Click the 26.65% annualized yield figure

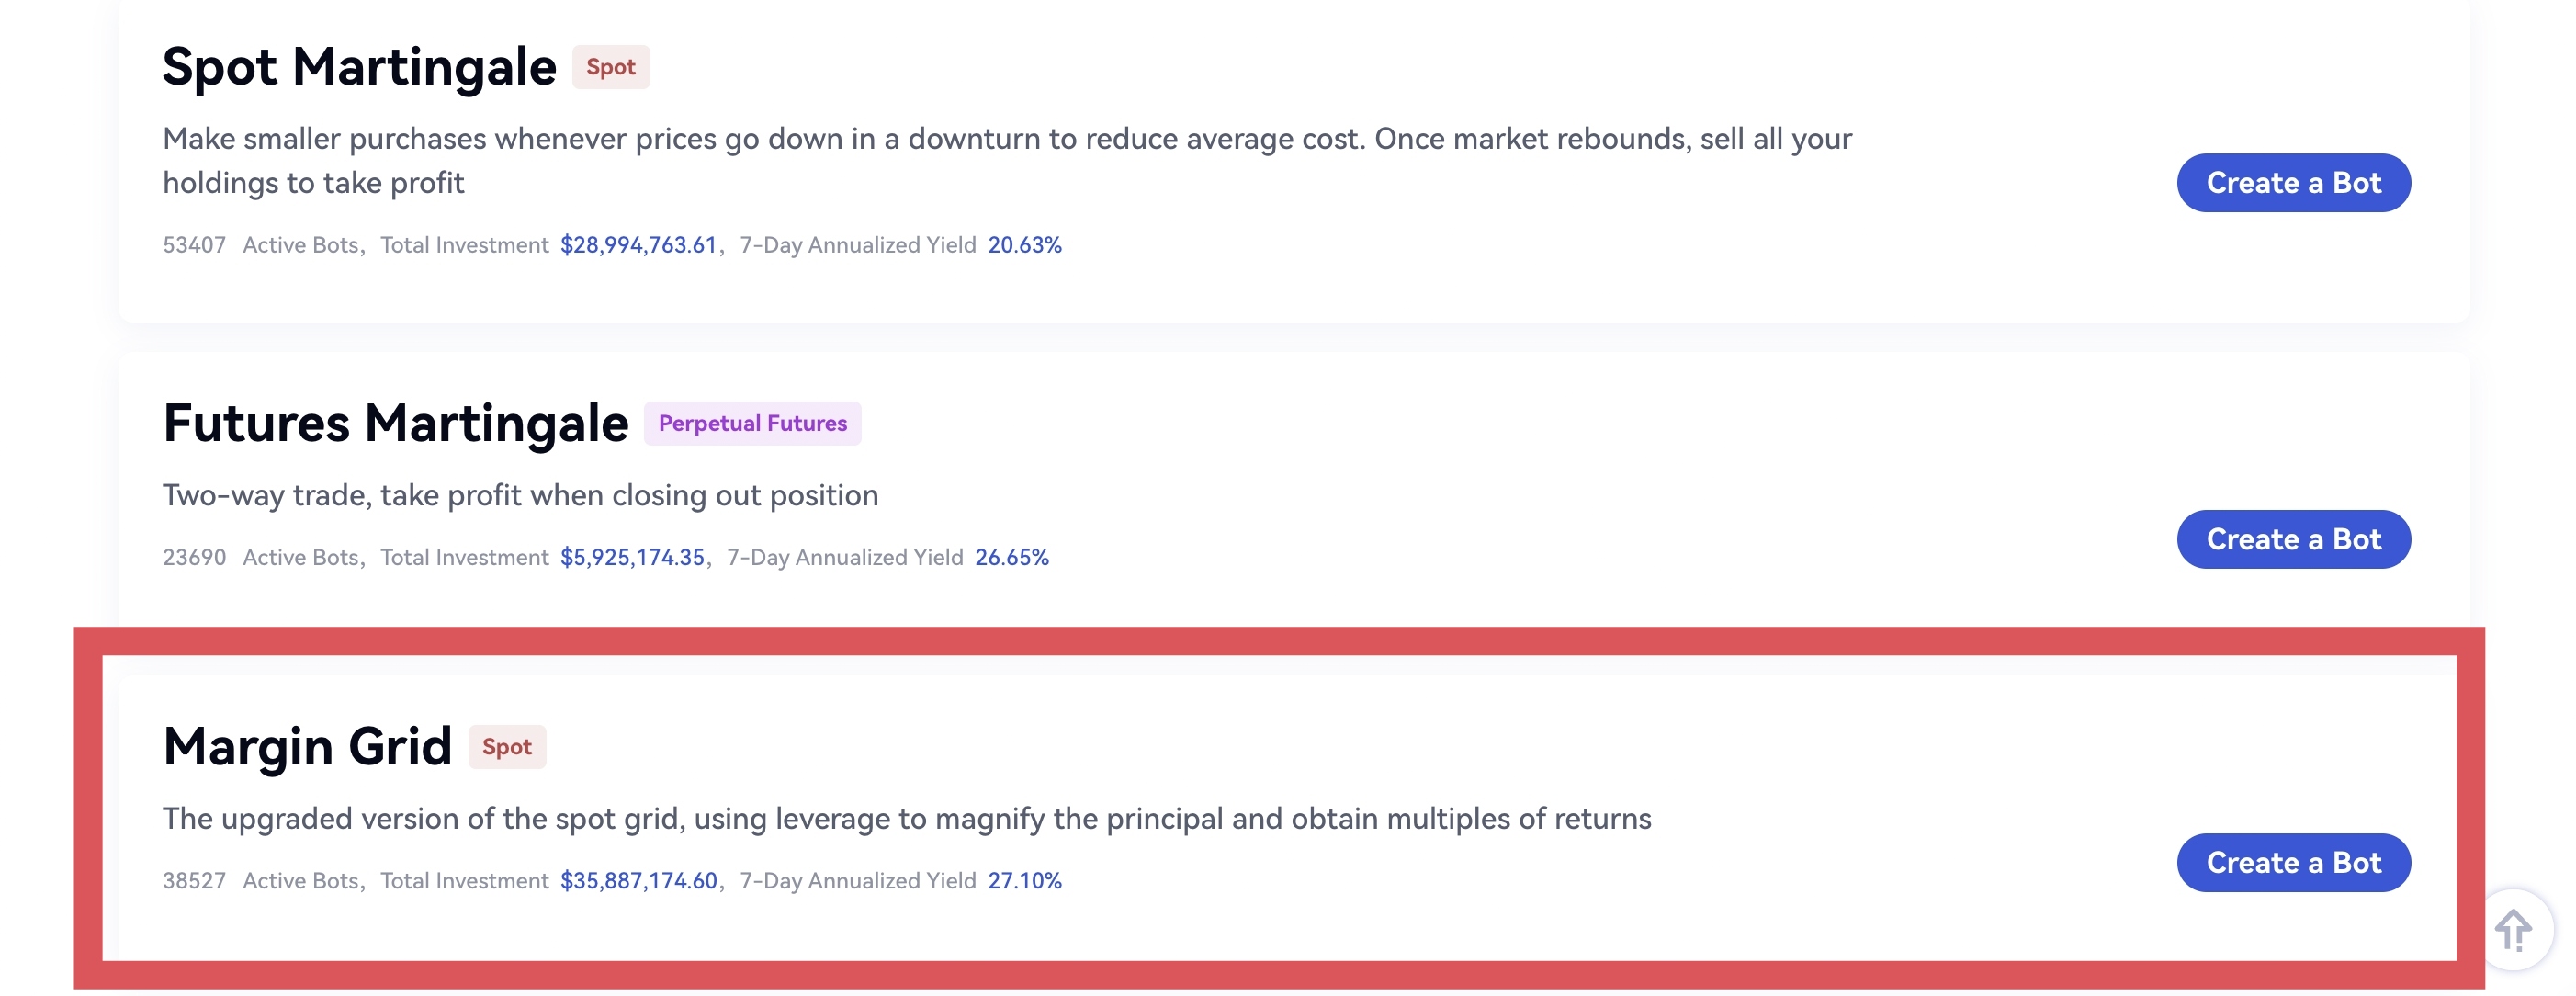tap(1011, 557)
